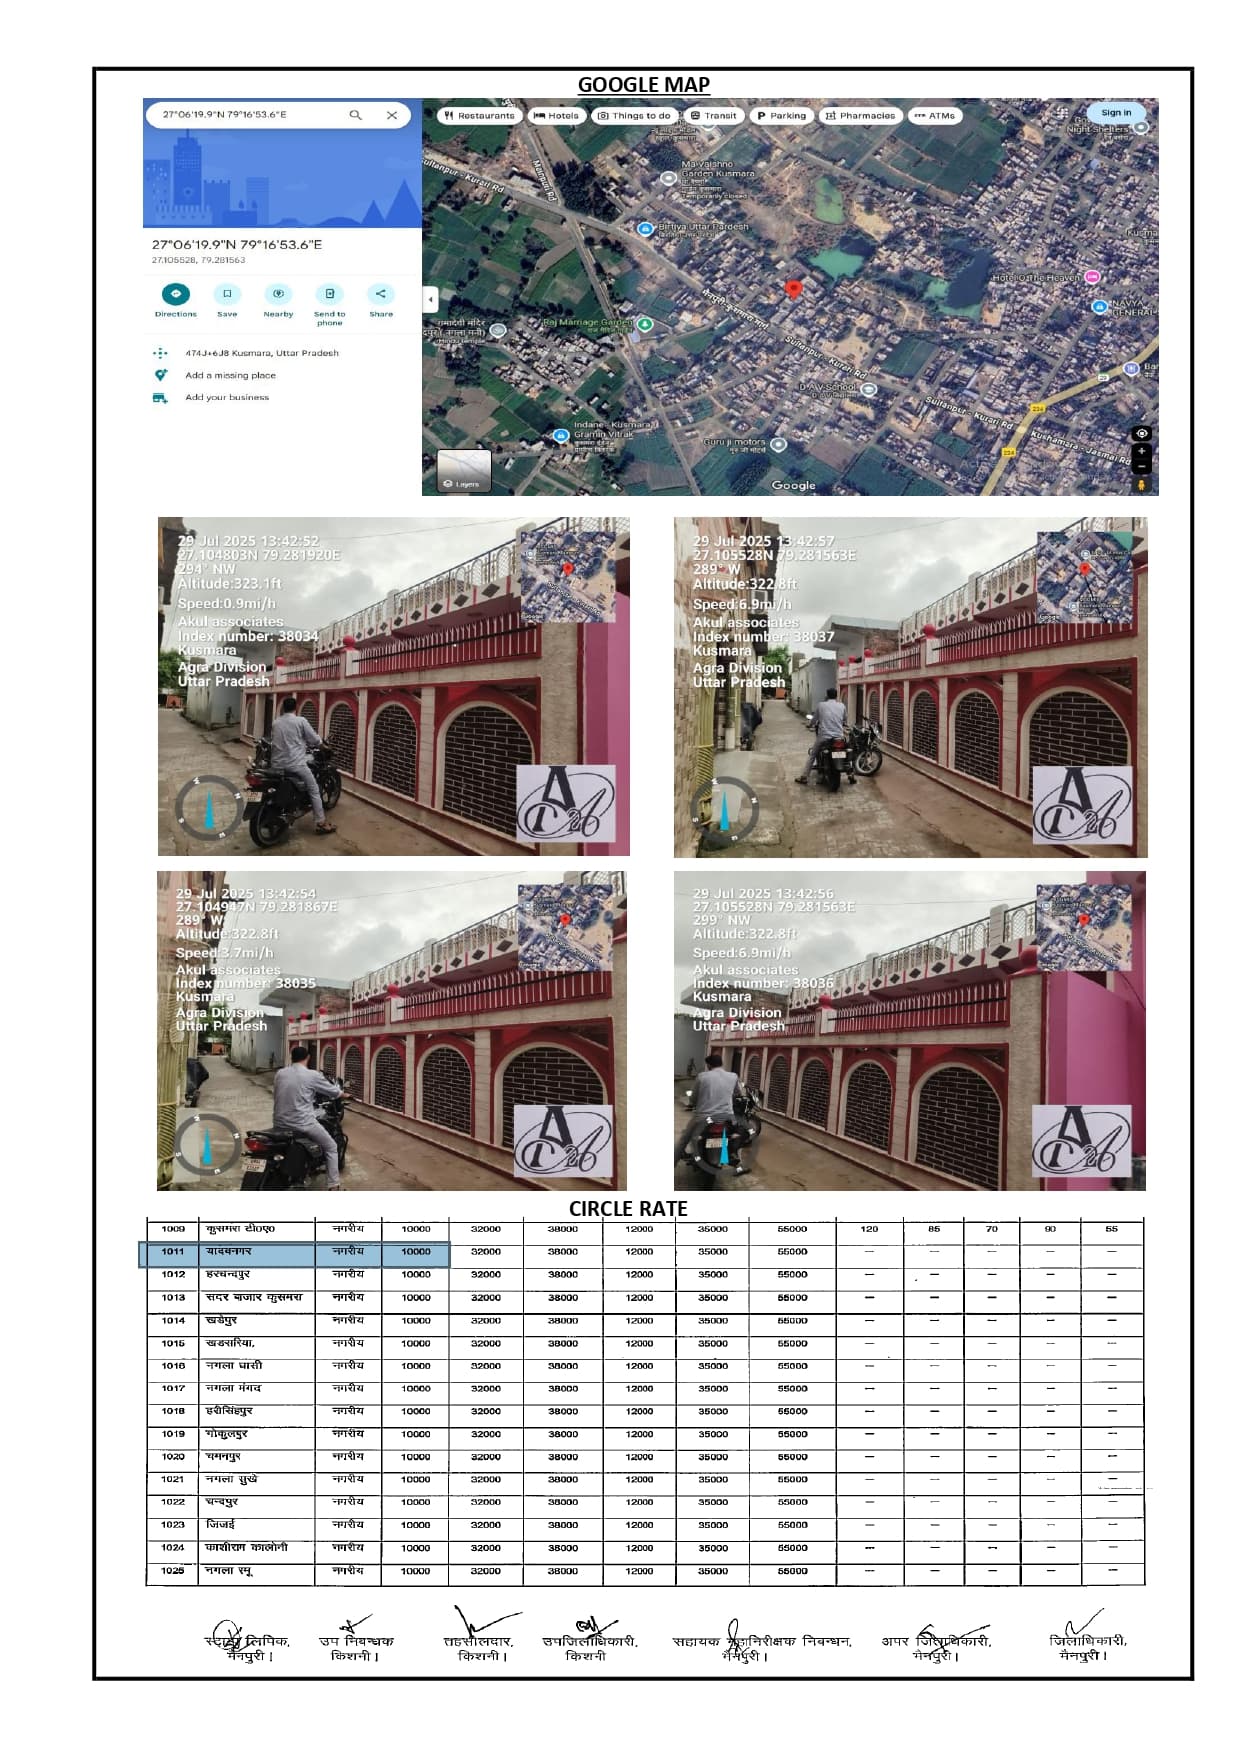
Task: Copy the plus code 474J+6J8 Kusmara
Action: pos(261,353)
